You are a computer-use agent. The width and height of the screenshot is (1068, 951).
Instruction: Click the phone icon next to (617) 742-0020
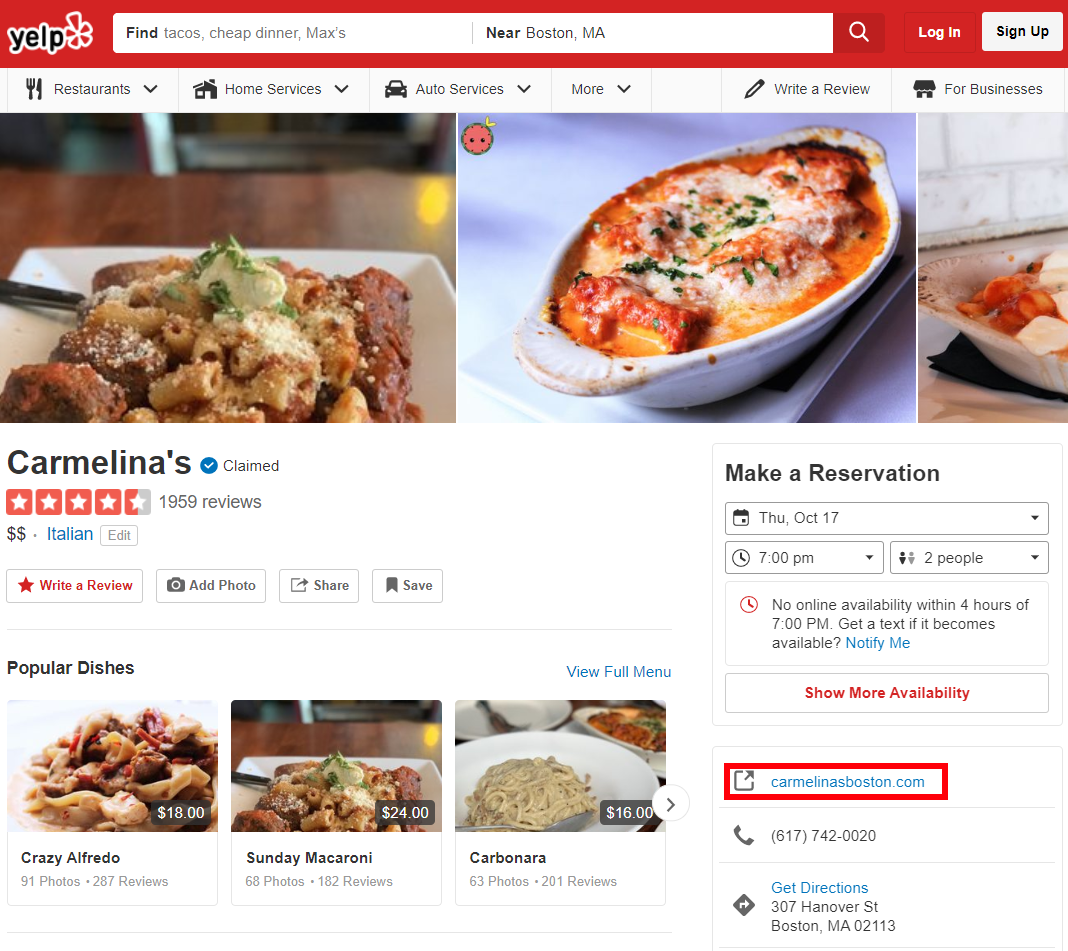point(744,835)
